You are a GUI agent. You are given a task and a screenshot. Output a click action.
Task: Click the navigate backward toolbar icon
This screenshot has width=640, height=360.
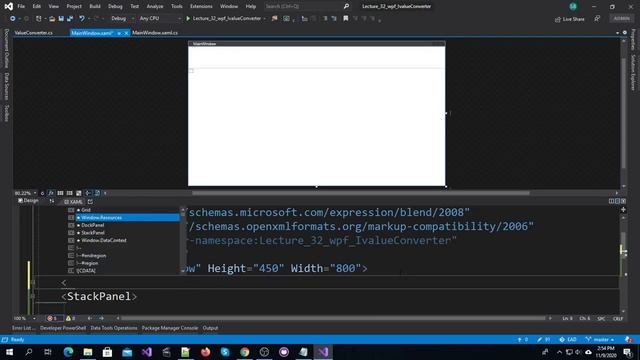tap(13, 19)
